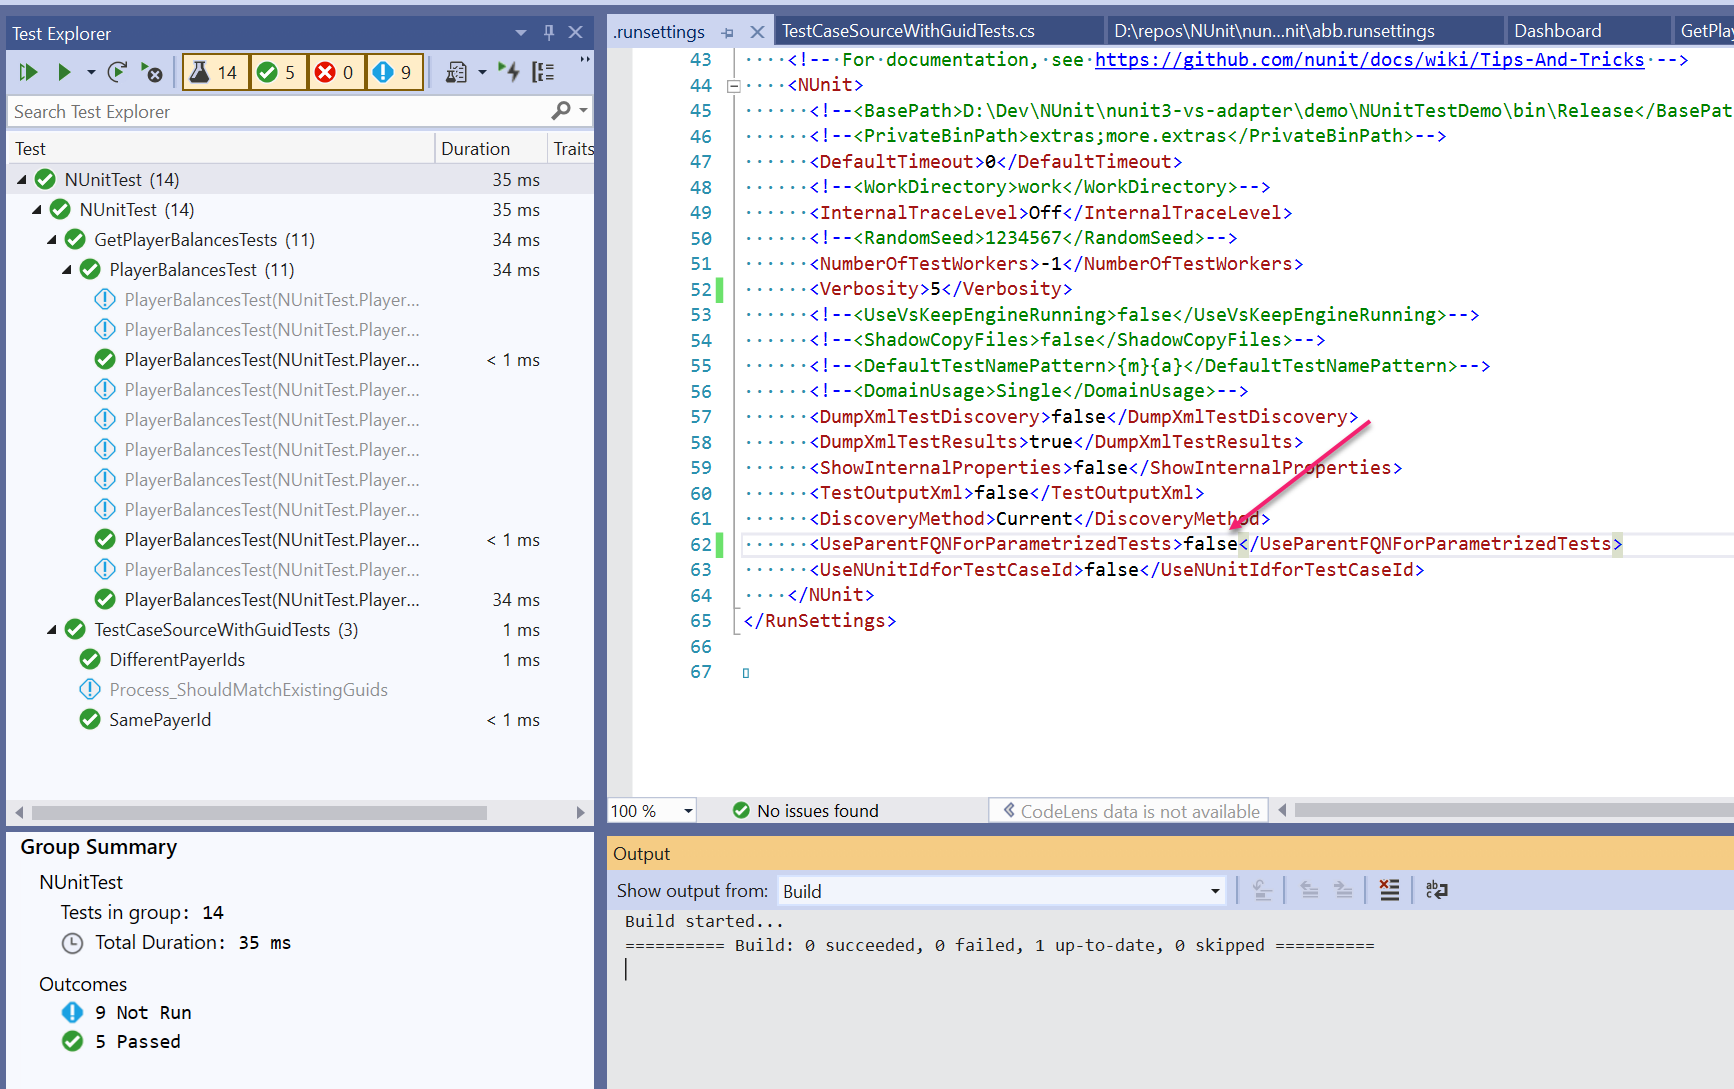Toggle the 9 not run tests filter
Viewport: 1734px width, 1089px height.
pyautogui.click(x=394, y=71)
